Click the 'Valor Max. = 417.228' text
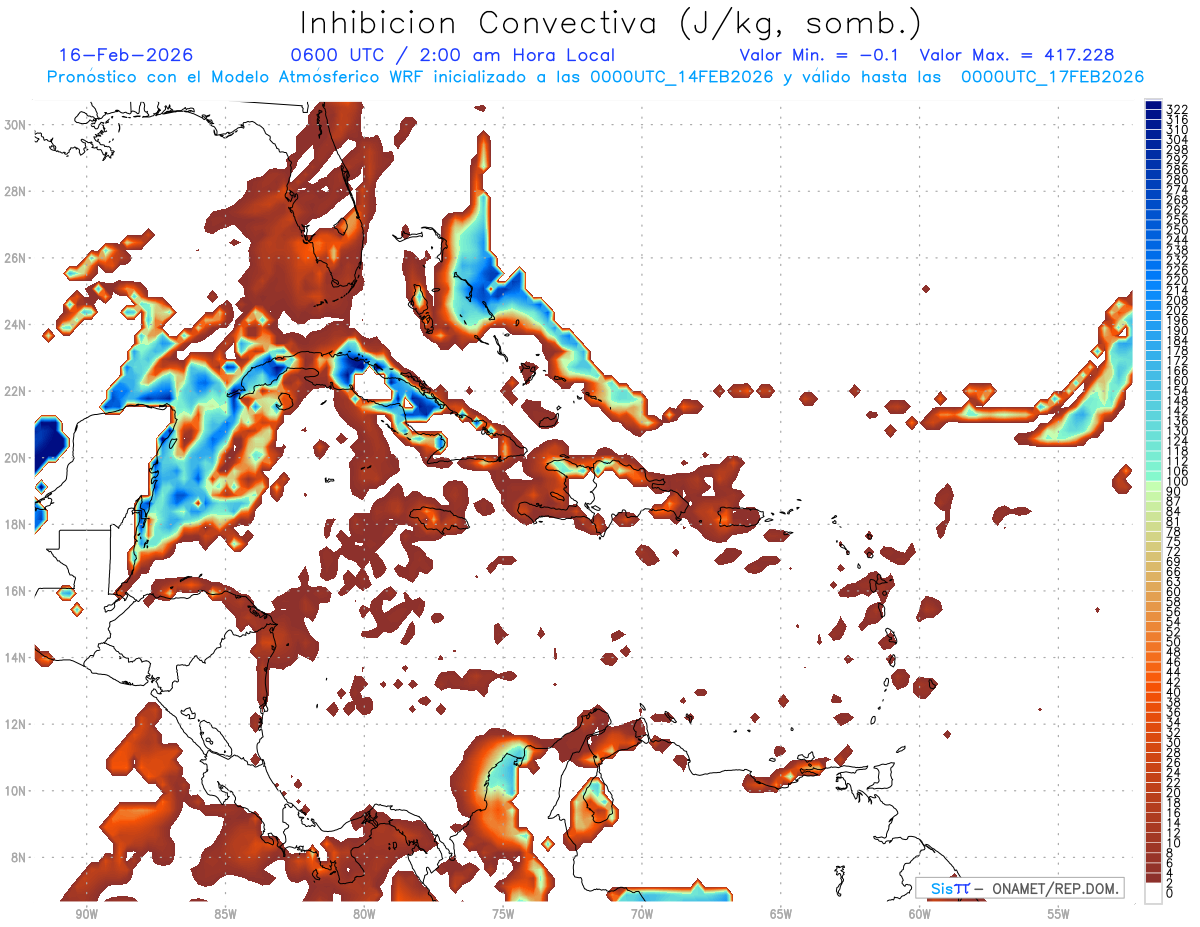This screenshot has width=1200, height=927. (x=1016, y=56)
